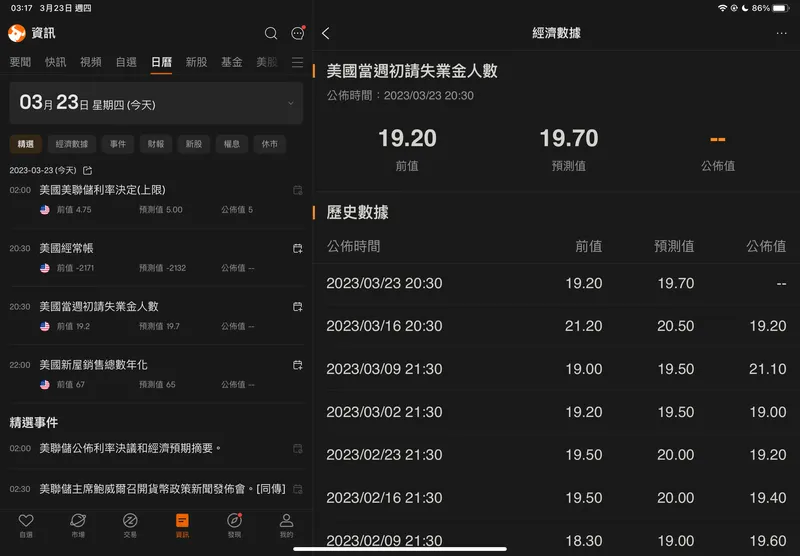Select history row 2023/03/09 21:30
The width and height of the screenshot is (800, 556).
click(556, 369)
